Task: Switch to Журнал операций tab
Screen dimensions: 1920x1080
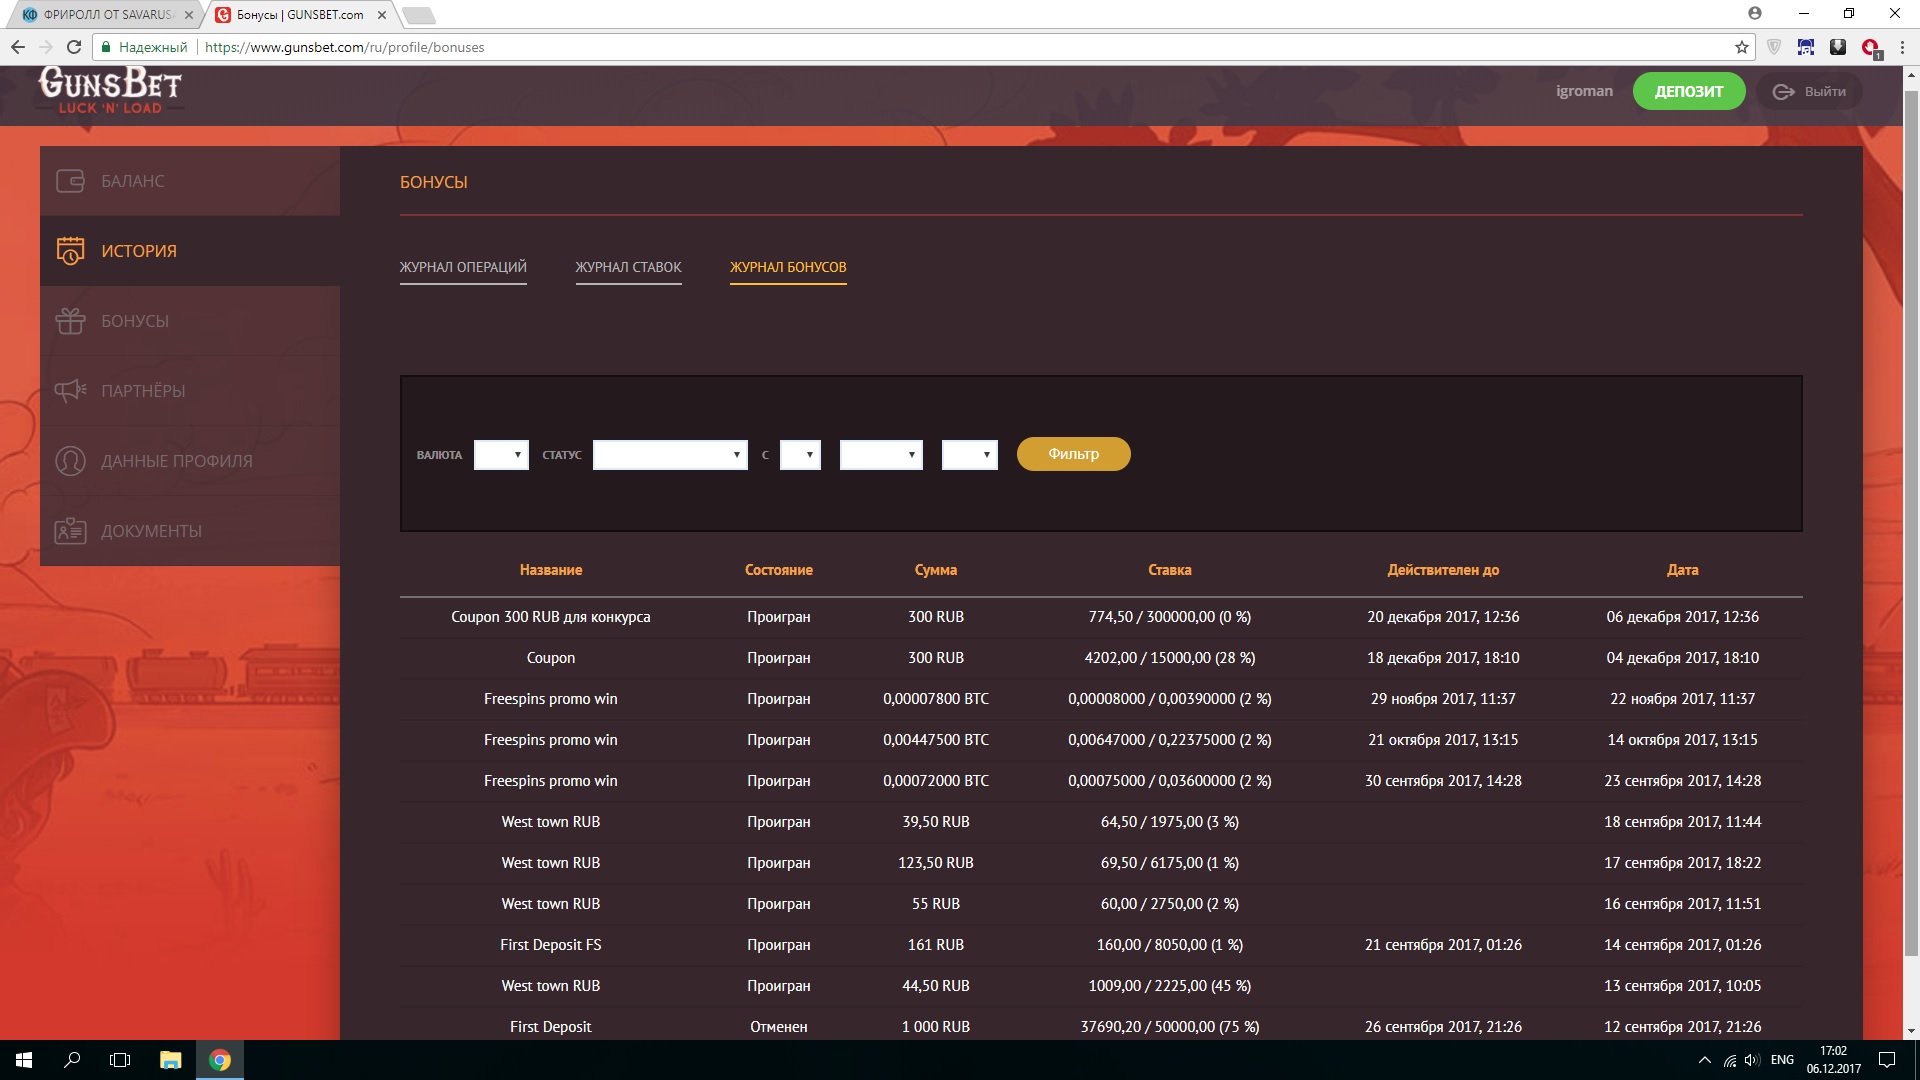Action: (x=463, y=267)
